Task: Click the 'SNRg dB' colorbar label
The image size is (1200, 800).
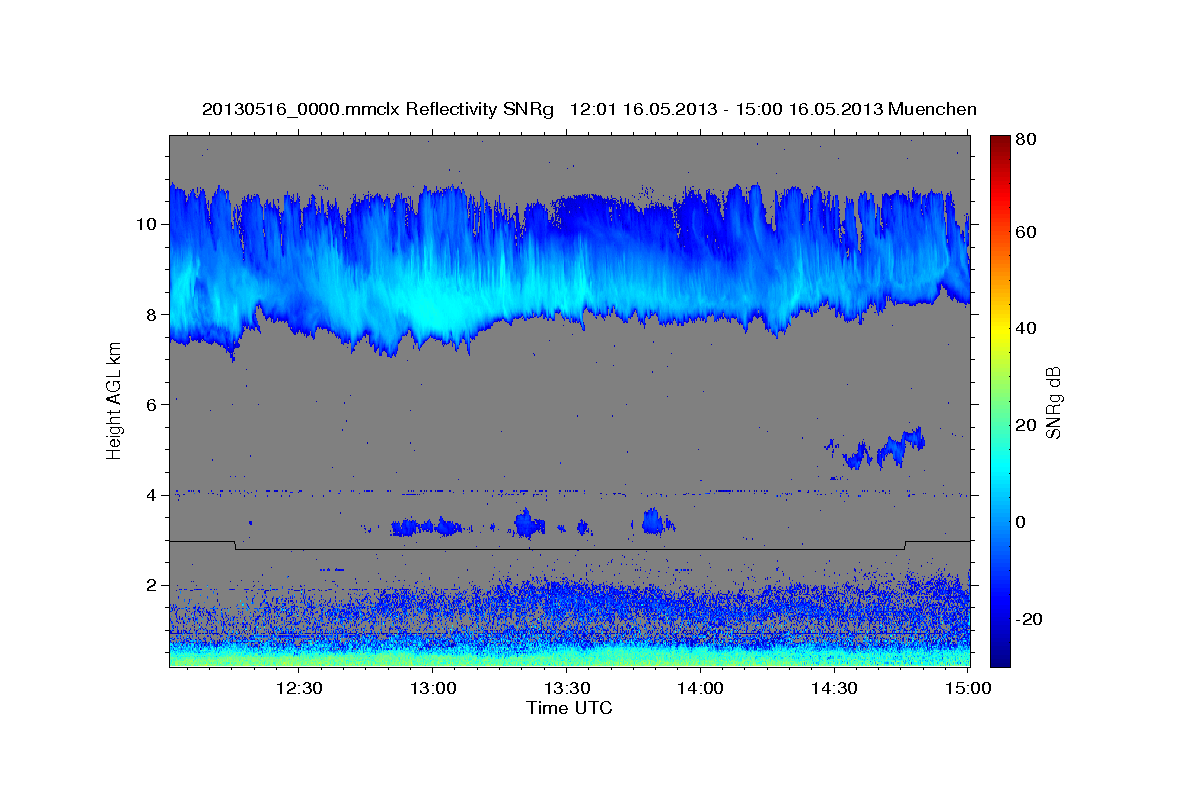Action: coord(1054,402)
